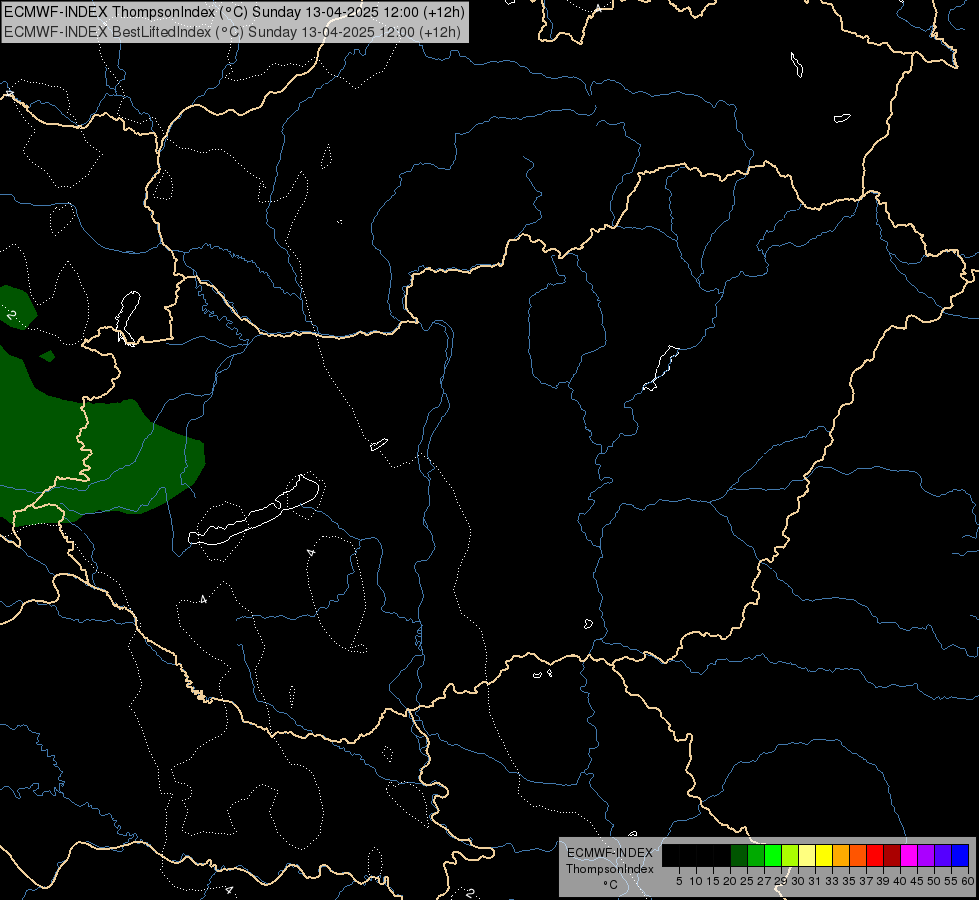This screenshot has width=979, height=900.
Task: Click the ThompsonIndex label in the legend
Action: [610, 869]
